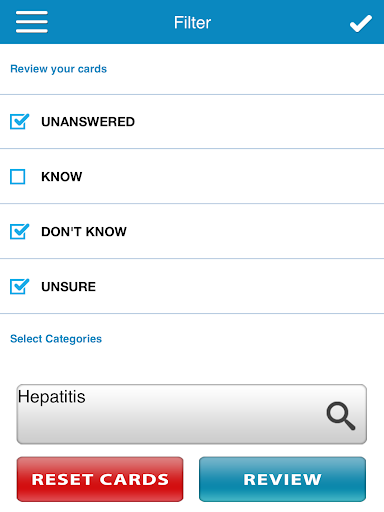
Task: Click the Review your cards heading
Action: [59, 69]
